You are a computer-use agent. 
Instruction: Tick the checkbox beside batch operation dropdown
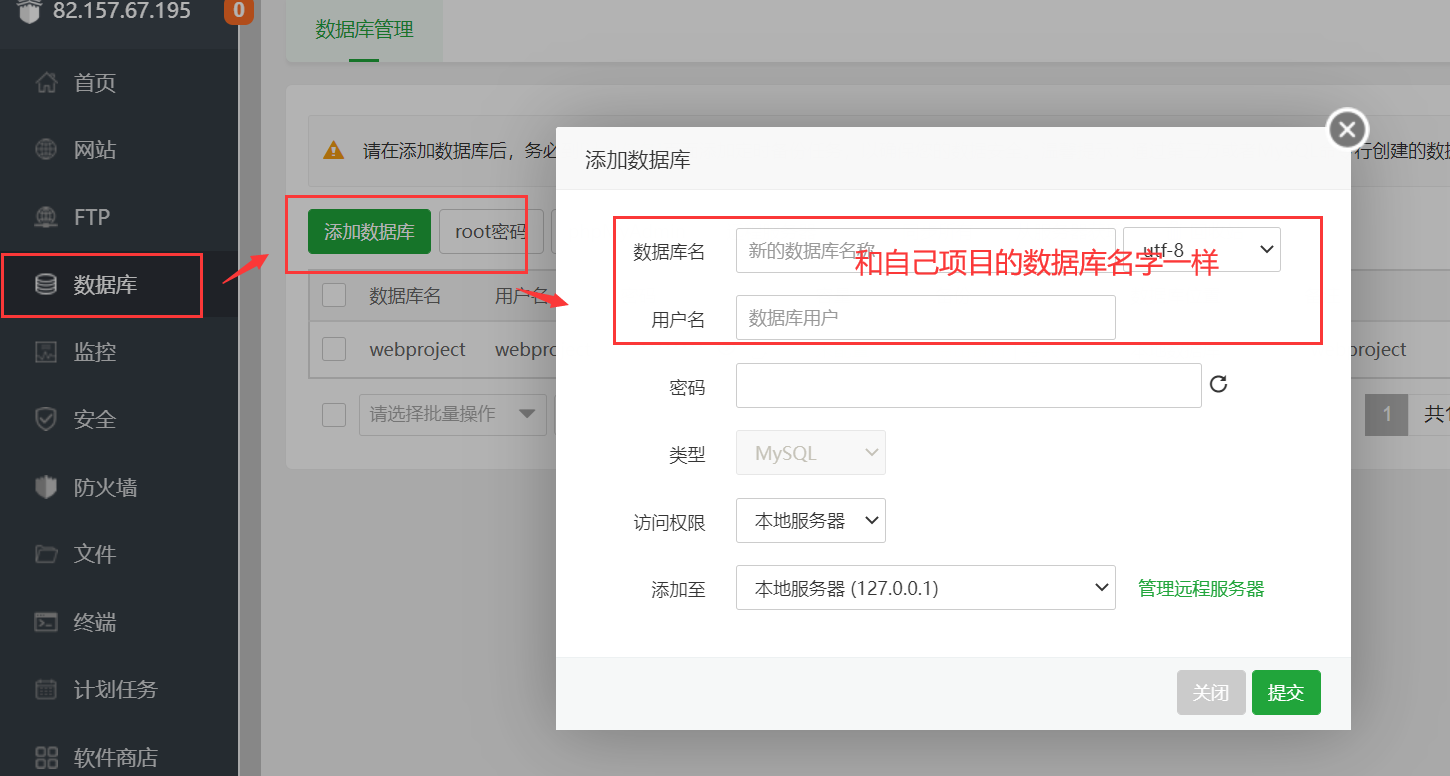tap(334, 414)
